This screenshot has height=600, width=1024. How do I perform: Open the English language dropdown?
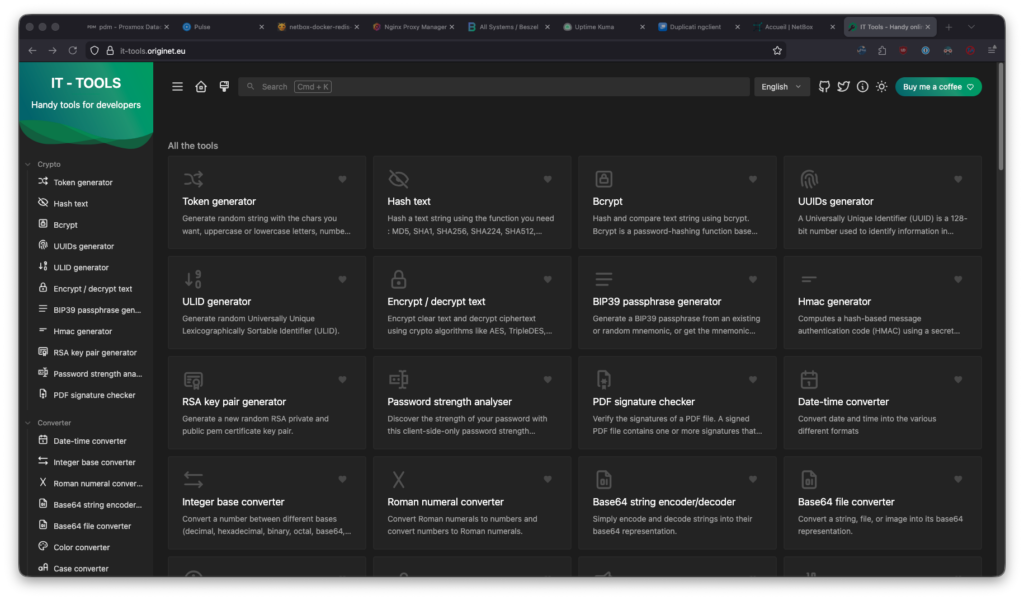[x=781, y=87]
